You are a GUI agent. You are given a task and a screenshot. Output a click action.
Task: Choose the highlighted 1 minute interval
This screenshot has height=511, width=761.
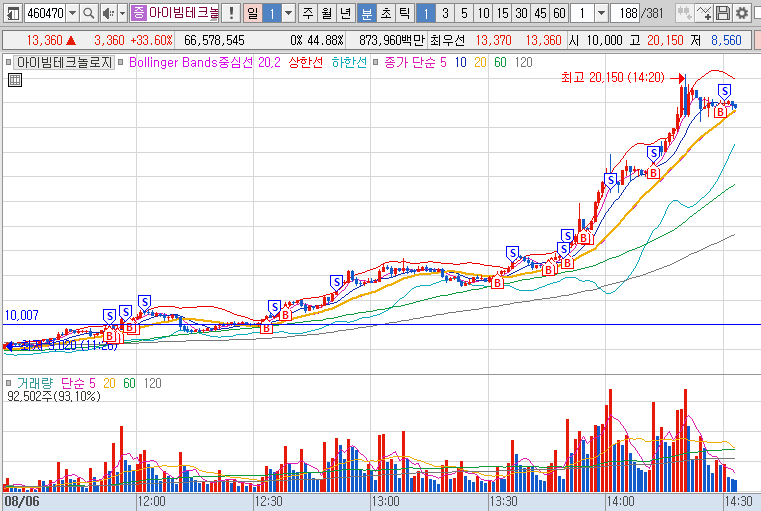coord(426,13)
